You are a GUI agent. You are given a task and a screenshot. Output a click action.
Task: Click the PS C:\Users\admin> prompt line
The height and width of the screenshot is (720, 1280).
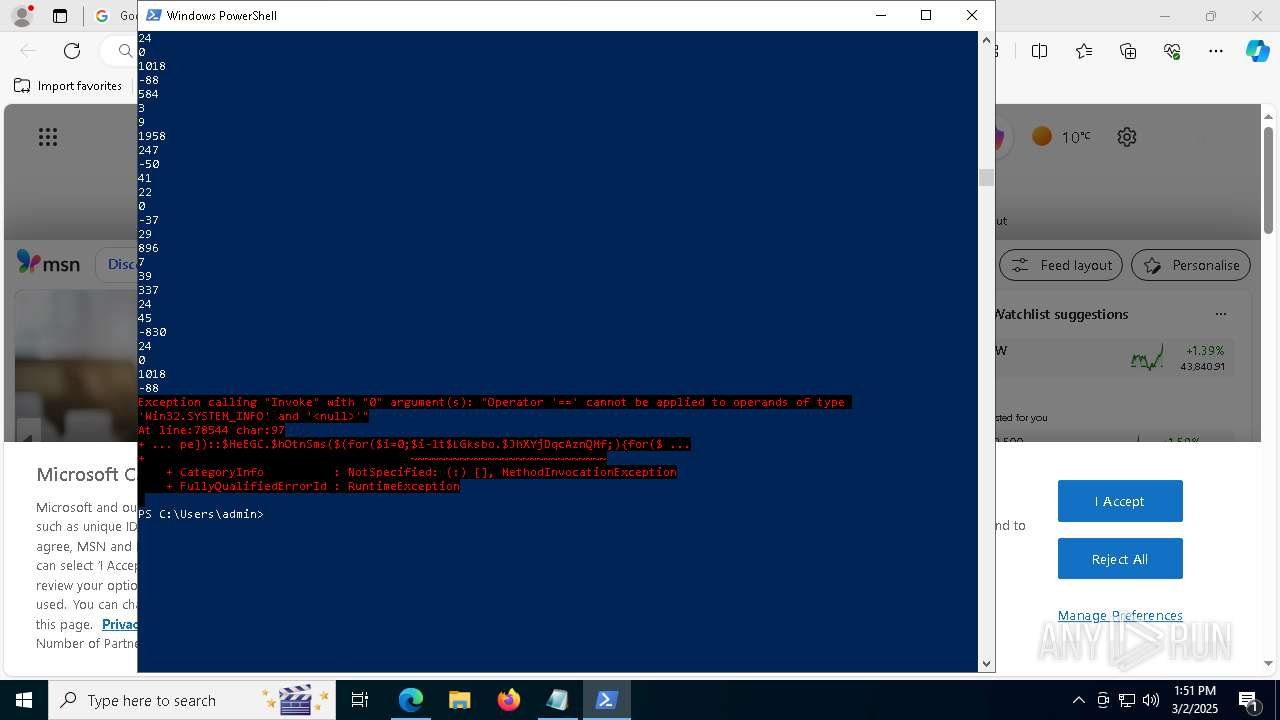point(201,514)
